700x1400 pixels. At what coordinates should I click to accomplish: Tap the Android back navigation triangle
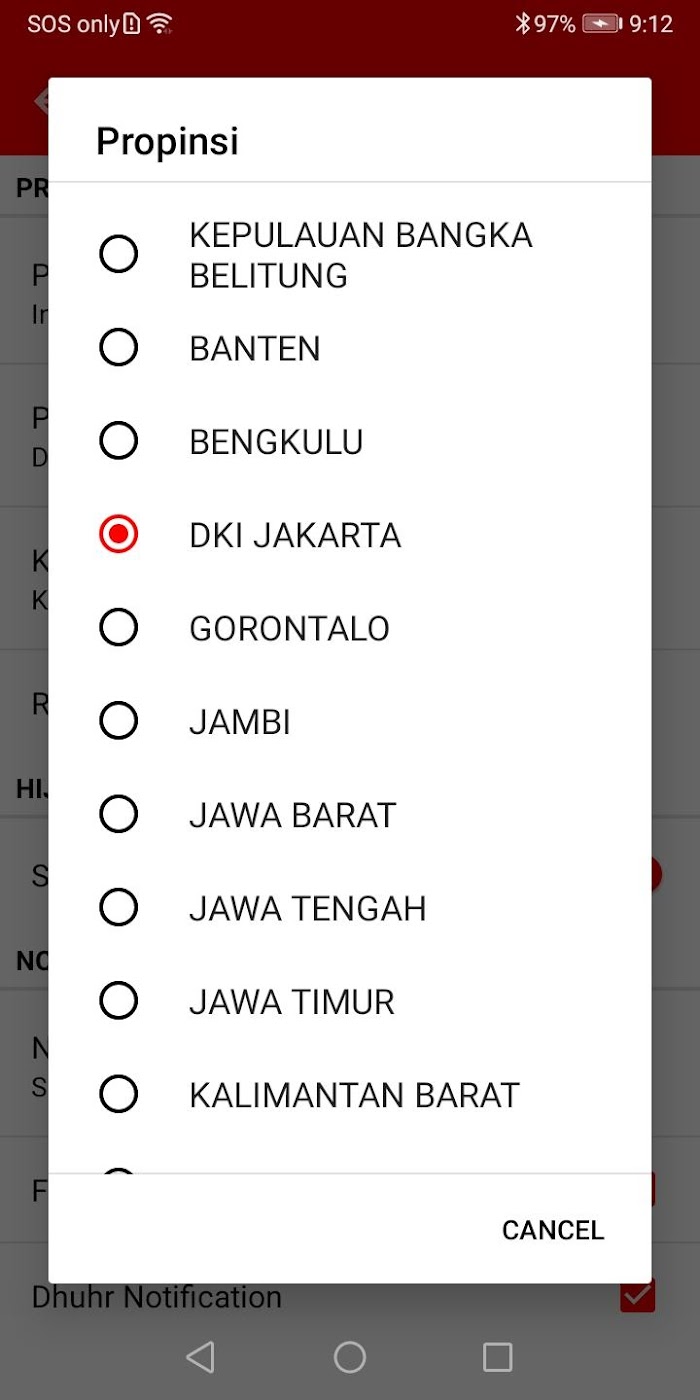pos(201,1357)
